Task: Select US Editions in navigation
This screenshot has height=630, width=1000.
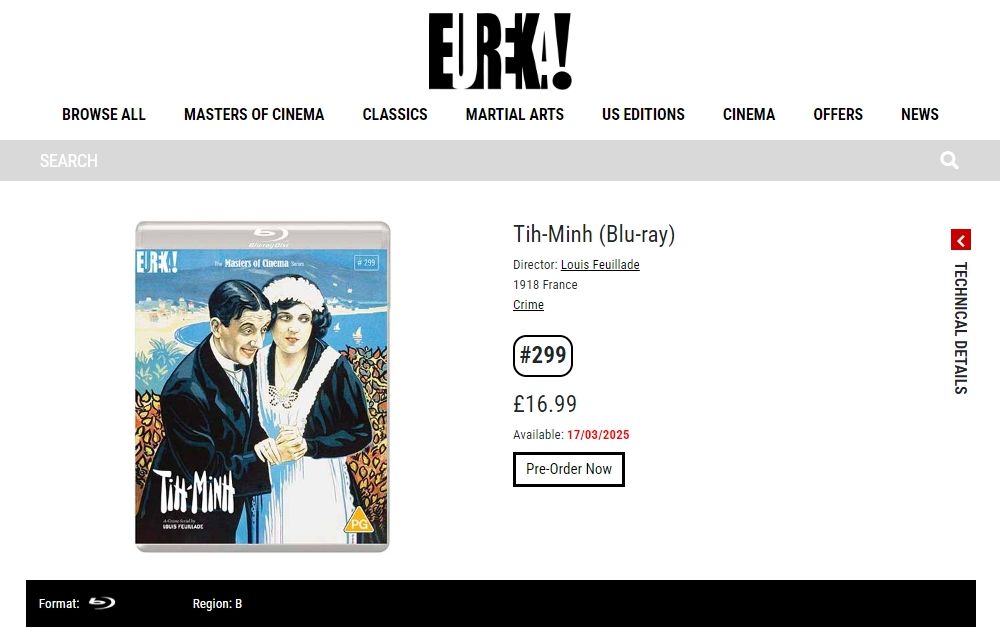Action: [x=643, y=115]
